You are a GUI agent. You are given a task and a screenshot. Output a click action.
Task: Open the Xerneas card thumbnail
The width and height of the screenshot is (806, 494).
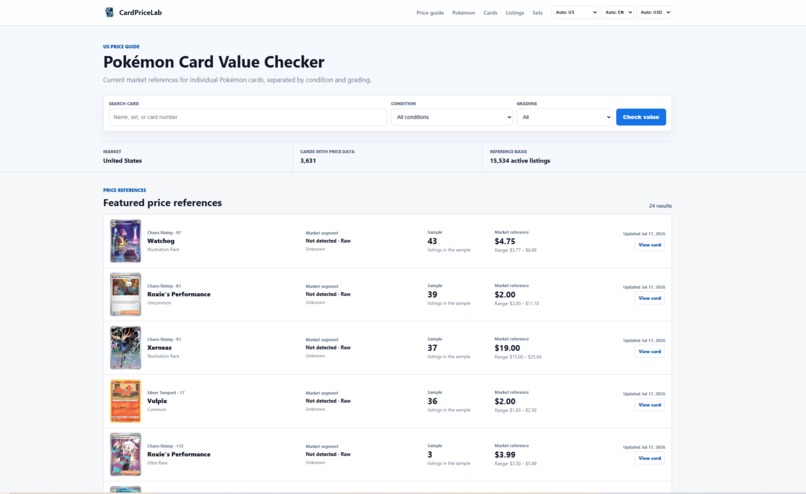point(125,348)
